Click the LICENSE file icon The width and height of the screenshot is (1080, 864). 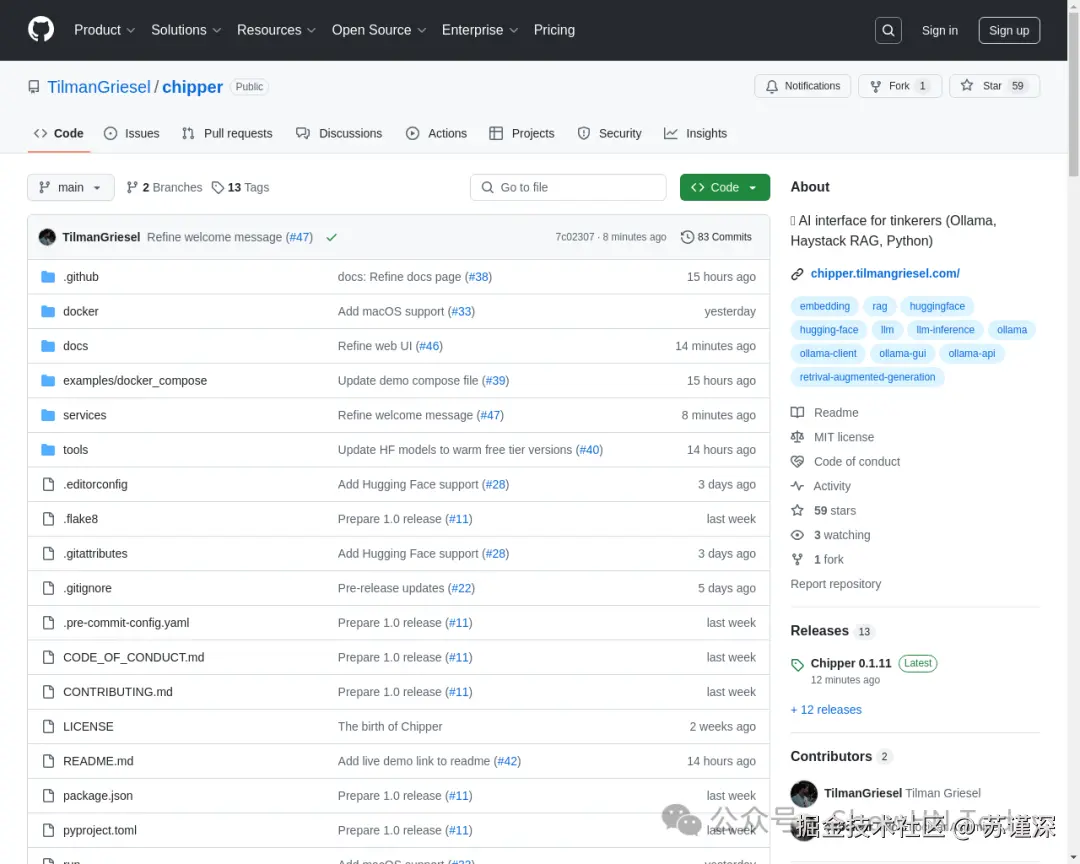pos(48,726)
